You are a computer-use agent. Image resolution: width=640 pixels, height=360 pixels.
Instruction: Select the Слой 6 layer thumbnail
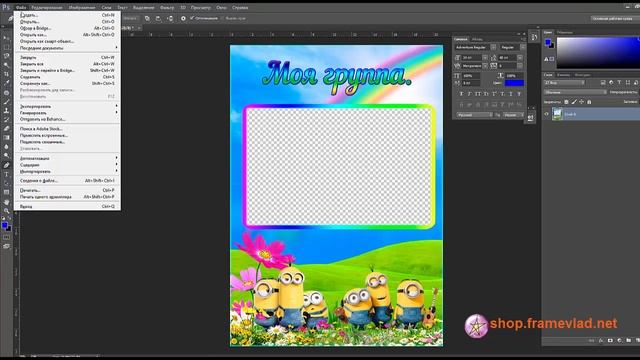557,114
